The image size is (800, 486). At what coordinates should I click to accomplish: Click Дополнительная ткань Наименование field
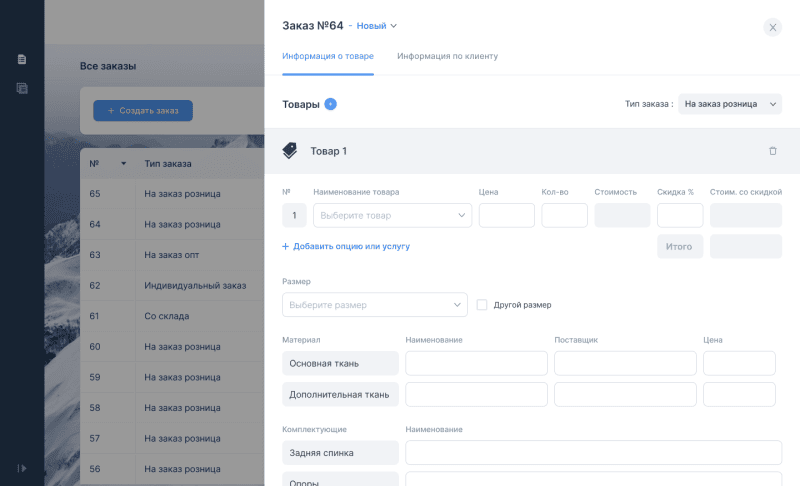coord(477,394)
